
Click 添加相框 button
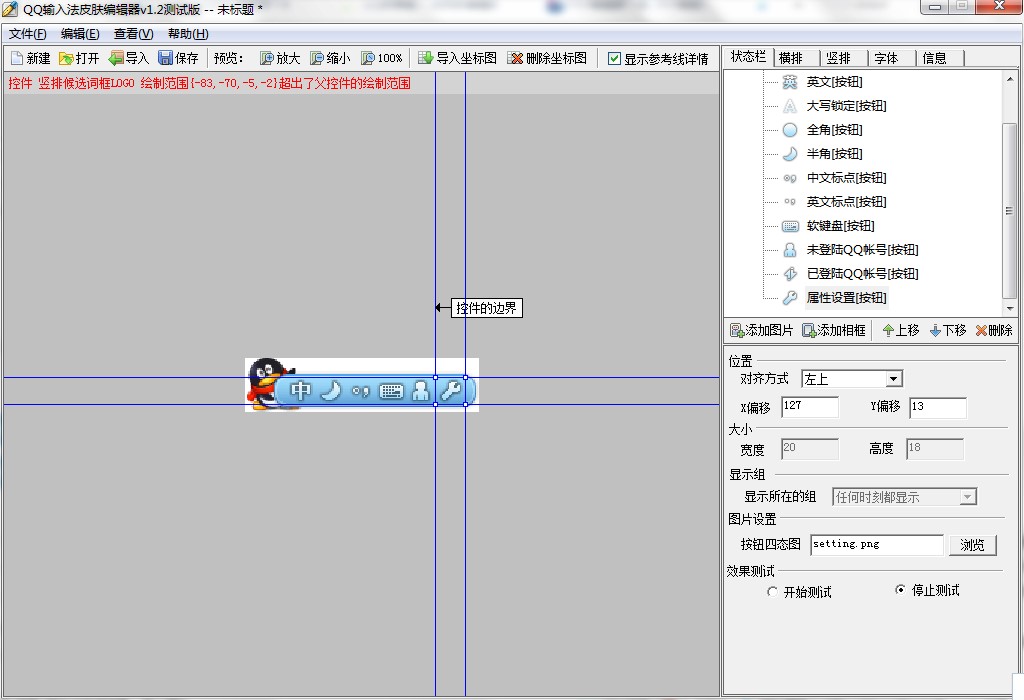[834, 330]
